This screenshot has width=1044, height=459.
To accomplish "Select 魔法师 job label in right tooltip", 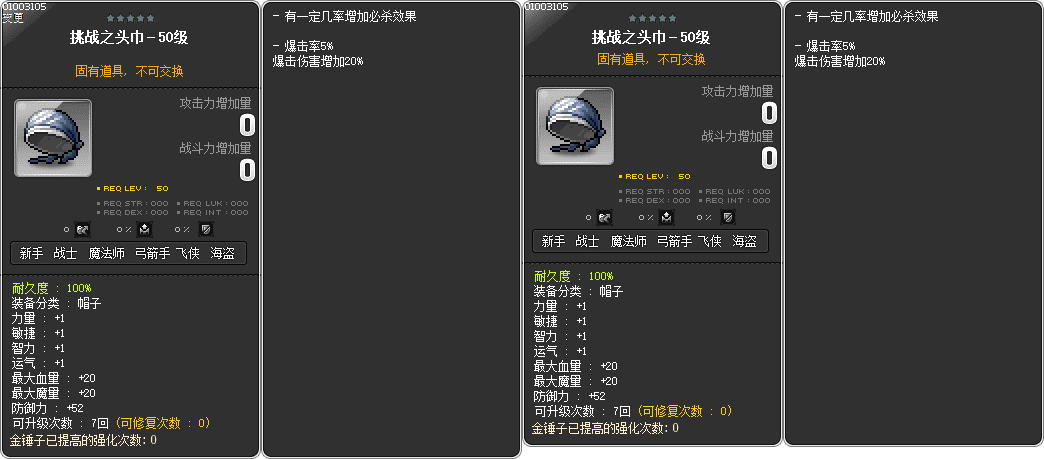I will click(629, 242).
